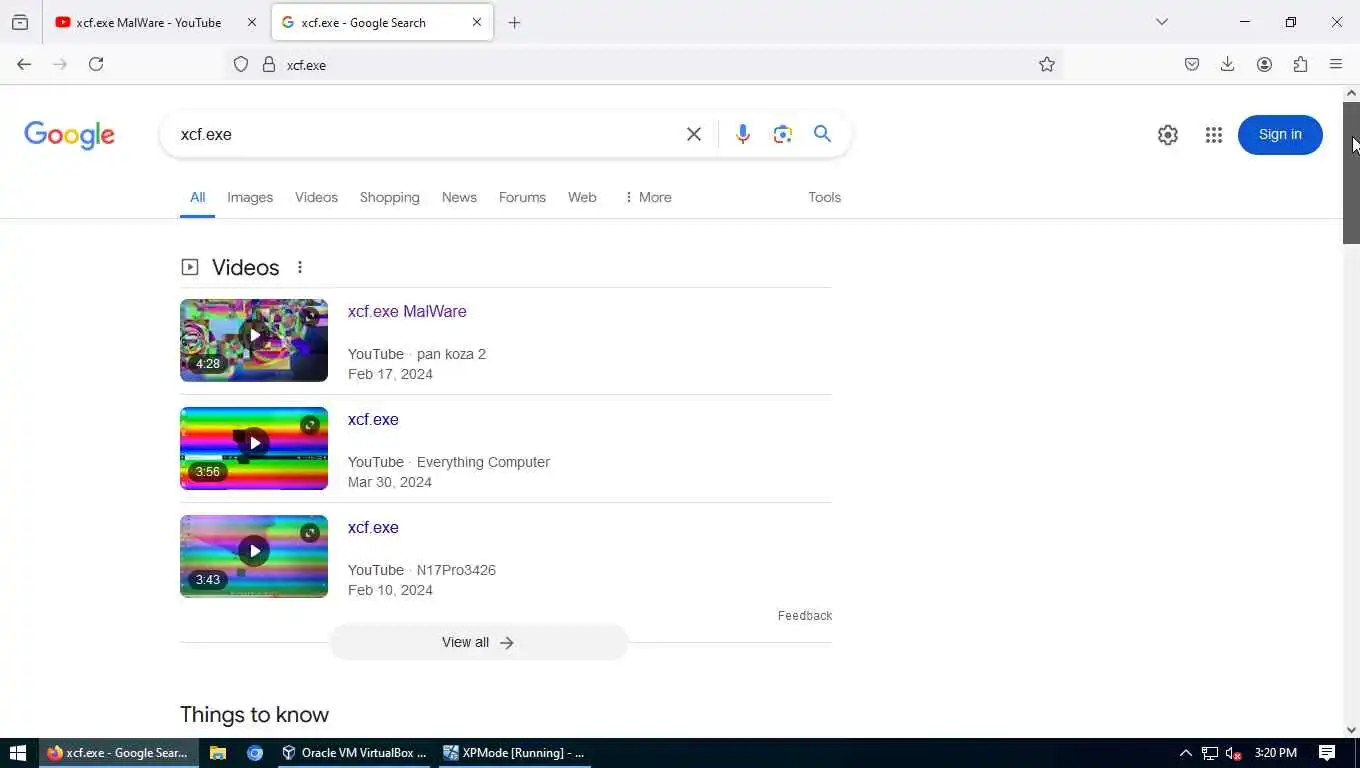This screenshot has width=1360, height=768.
Task: Switch to XPMode [Running] taskbar window
Action: pyautogui.click(x=514, y=753)
